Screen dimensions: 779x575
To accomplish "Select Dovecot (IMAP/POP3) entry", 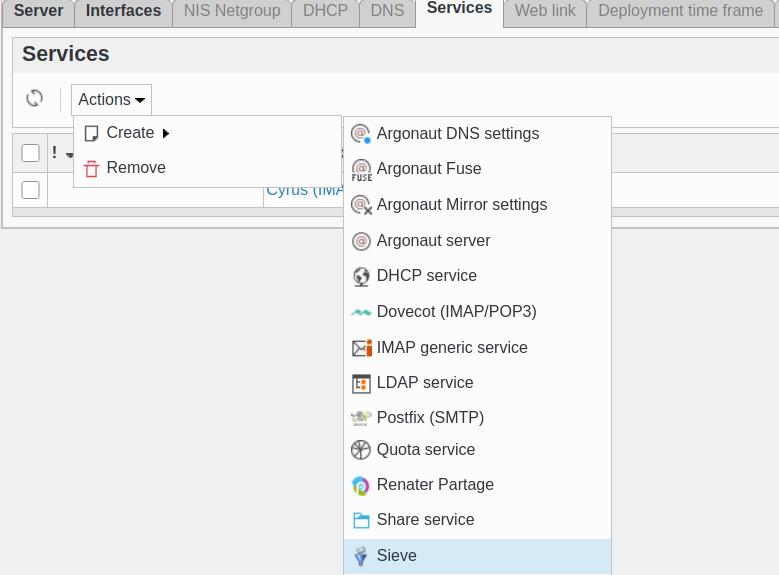I will point(477,312).
